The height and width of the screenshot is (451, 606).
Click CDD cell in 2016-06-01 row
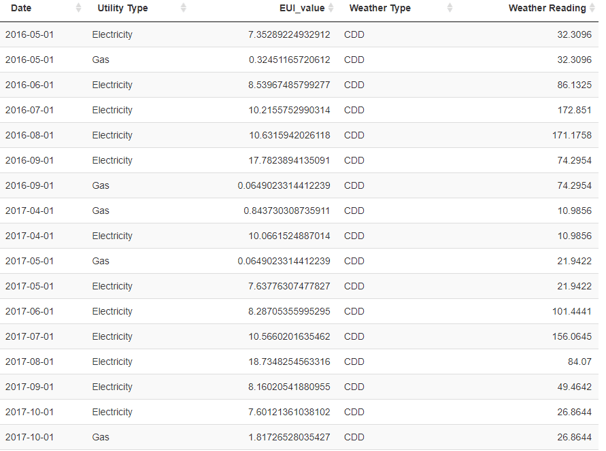(x=354, y=85)
